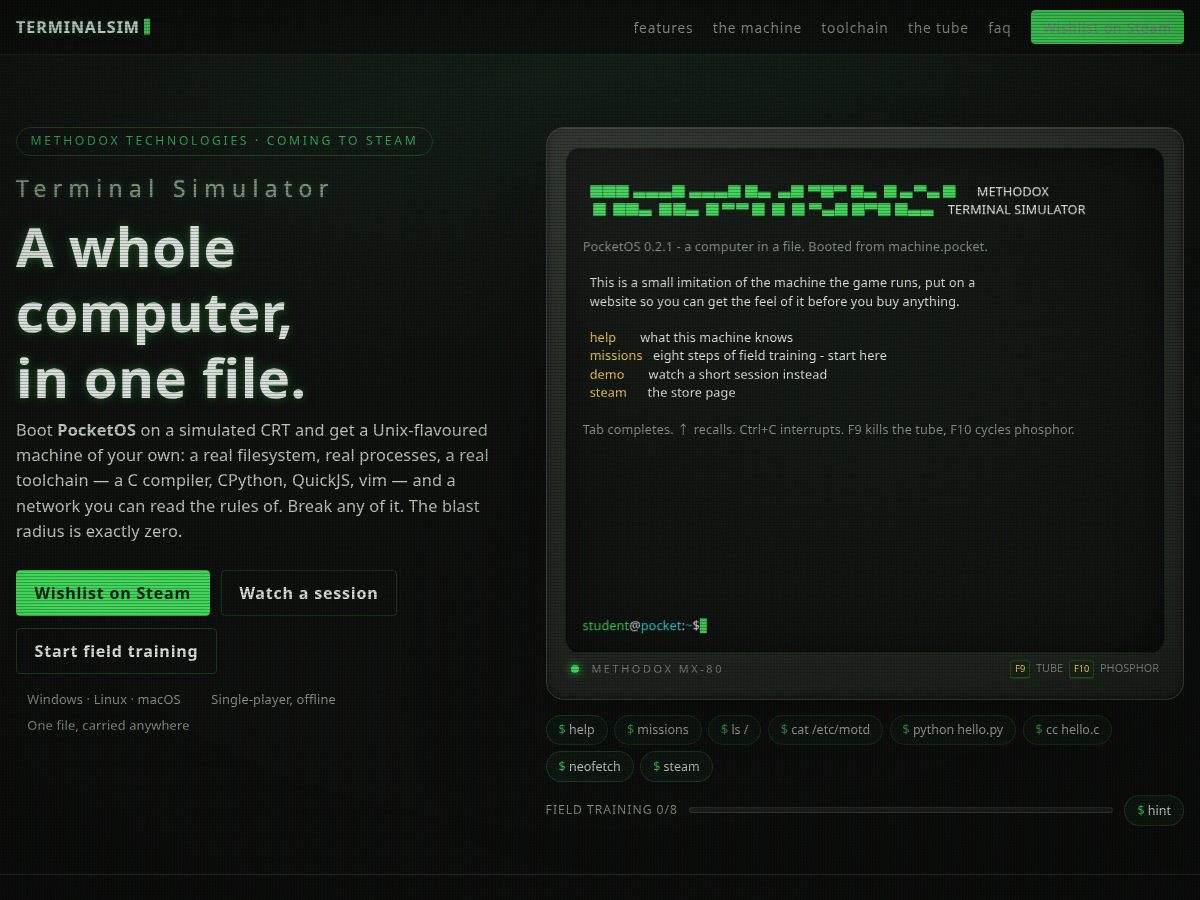Click the field training progress bar
This screenshot has width=1200, height=900.
tap(900, 810)
